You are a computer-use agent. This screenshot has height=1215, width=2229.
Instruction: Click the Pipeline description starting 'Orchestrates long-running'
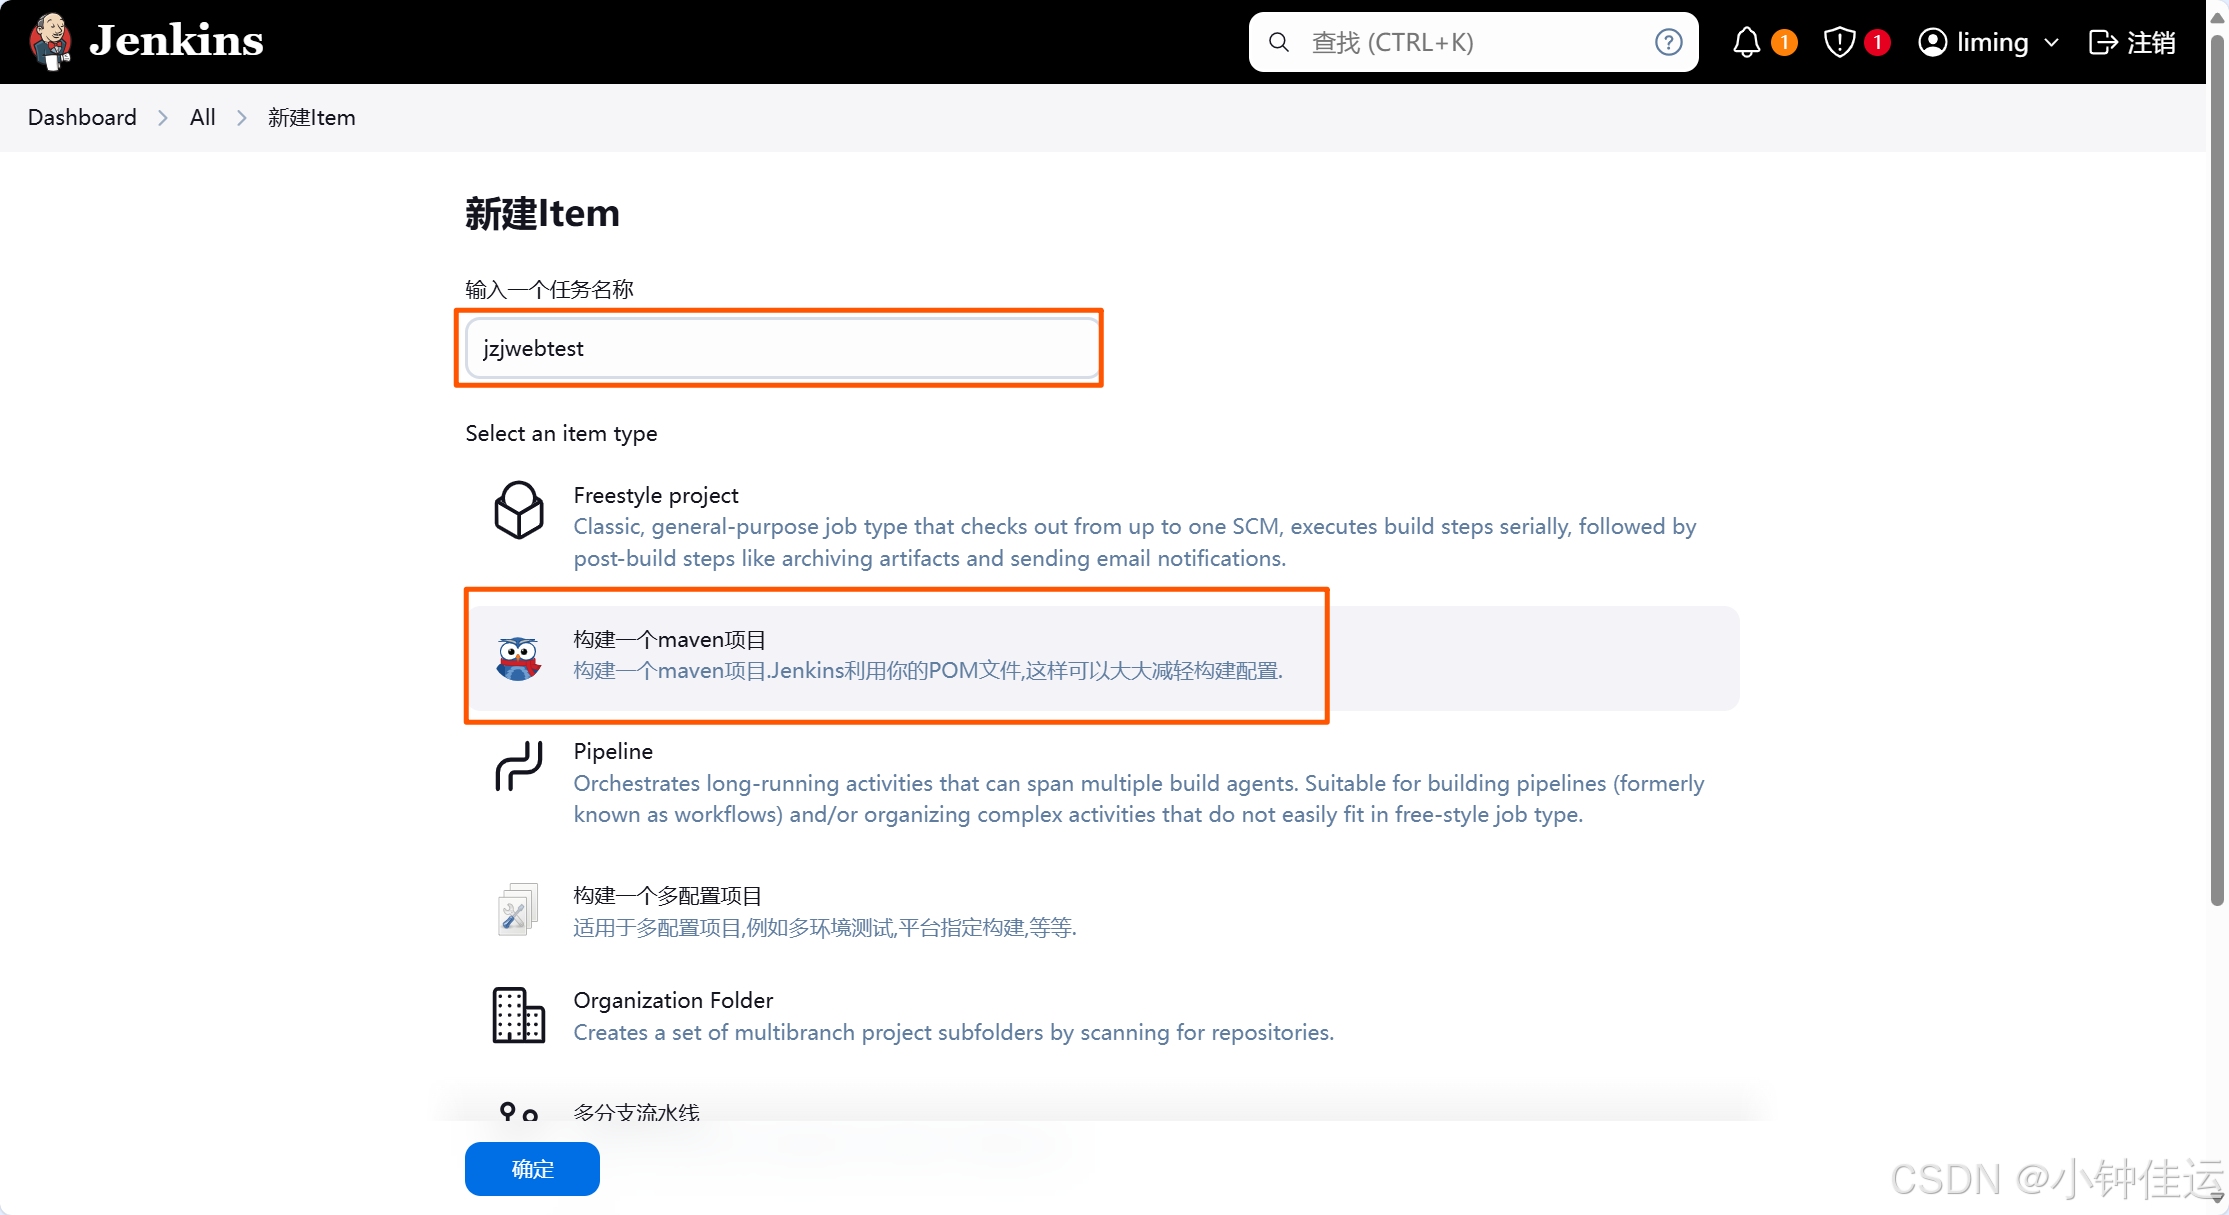(1138, 798)
